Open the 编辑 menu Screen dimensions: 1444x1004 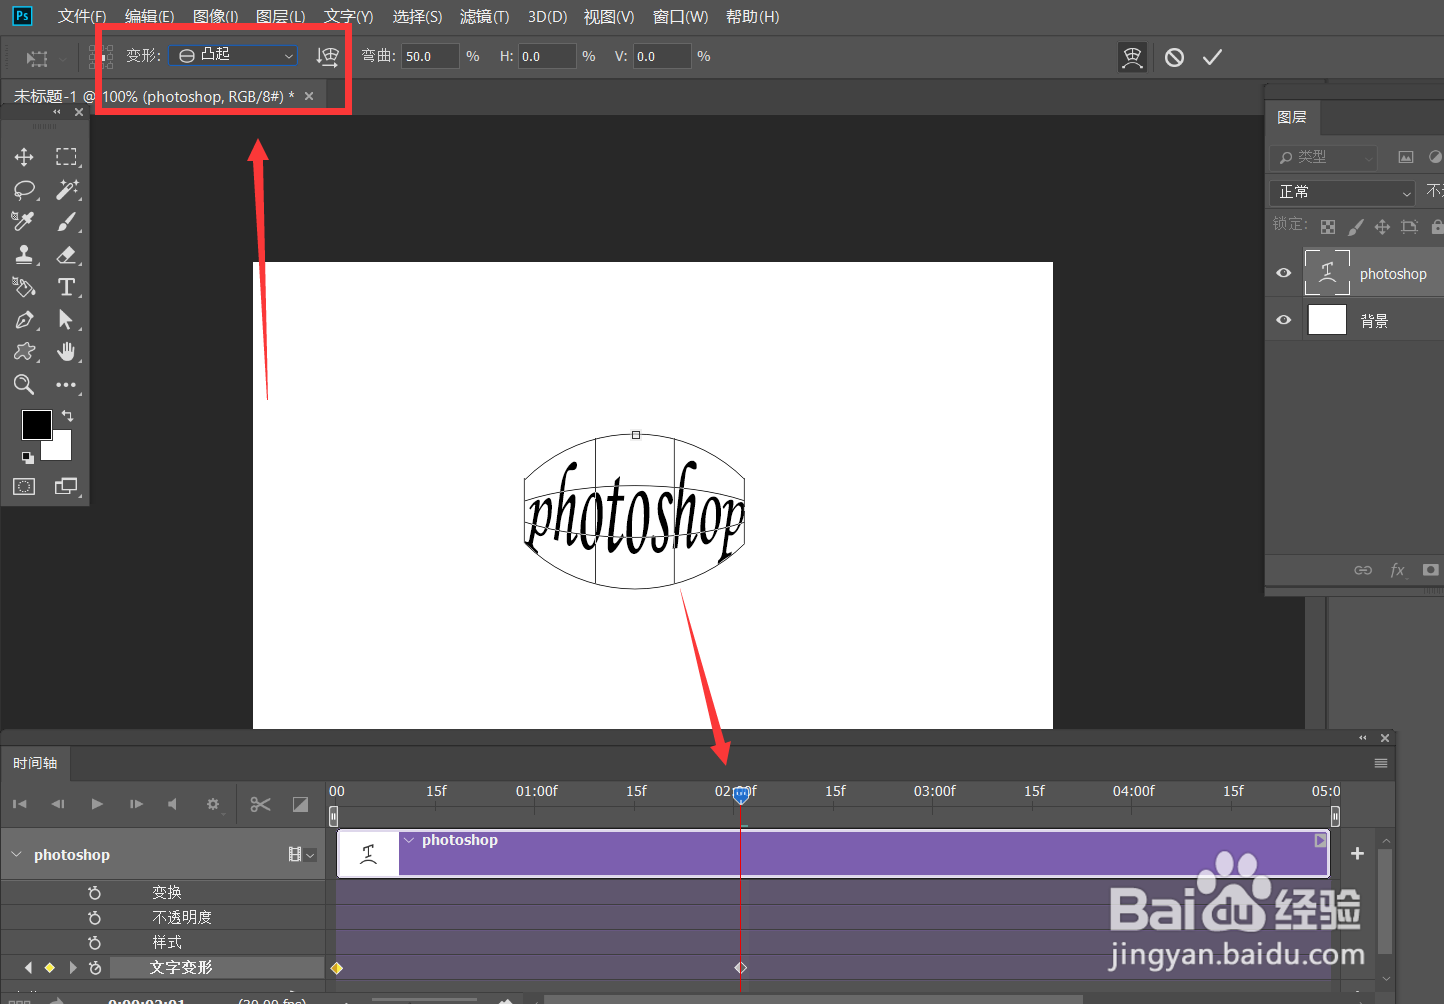[x=149, y=16]
